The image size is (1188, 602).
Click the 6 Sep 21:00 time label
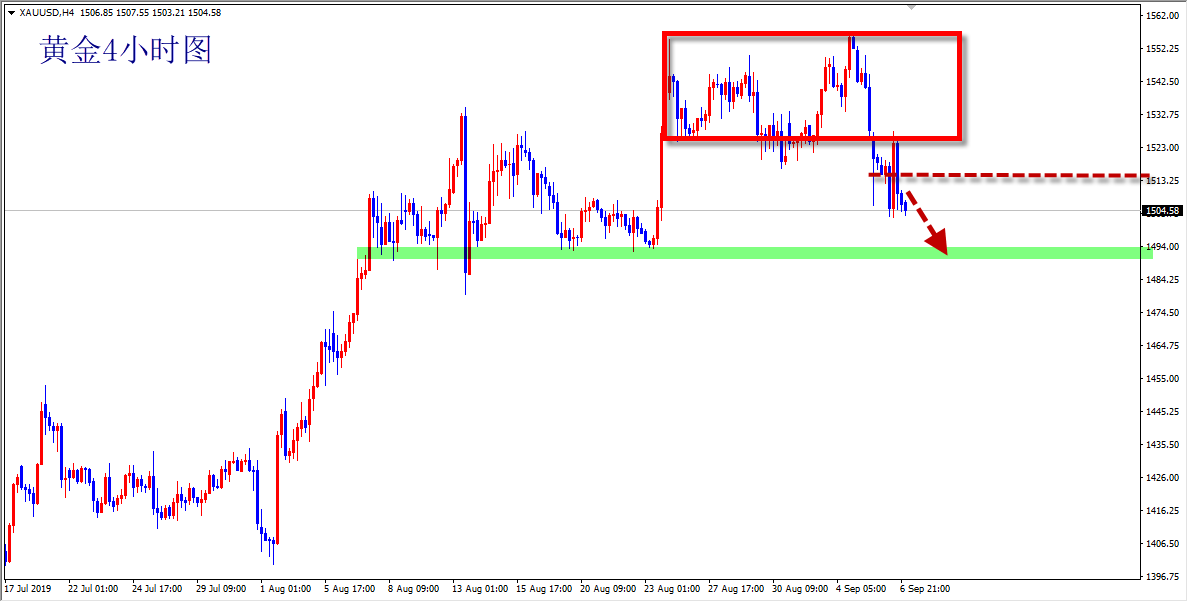pyautogui.click(x=926, y=588)
